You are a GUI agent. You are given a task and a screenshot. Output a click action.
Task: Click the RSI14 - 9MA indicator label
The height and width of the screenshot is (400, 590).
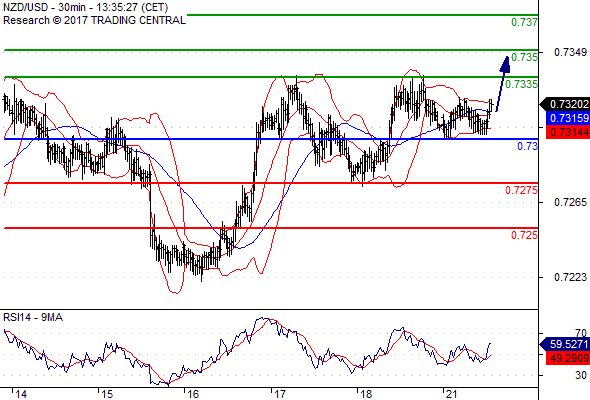click(x=33, y=318)
